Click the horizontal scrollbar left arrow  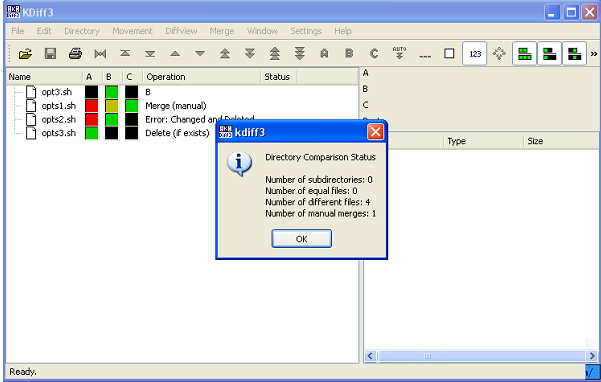(x=370, y=356)
